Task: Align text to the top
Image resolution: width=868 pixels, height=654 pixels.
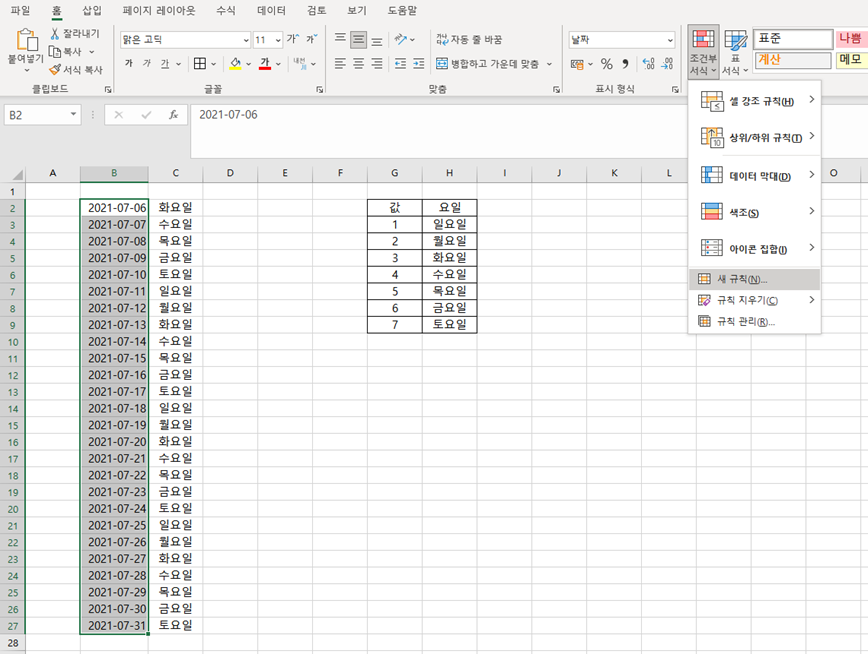Action: (x=340, y=39)
